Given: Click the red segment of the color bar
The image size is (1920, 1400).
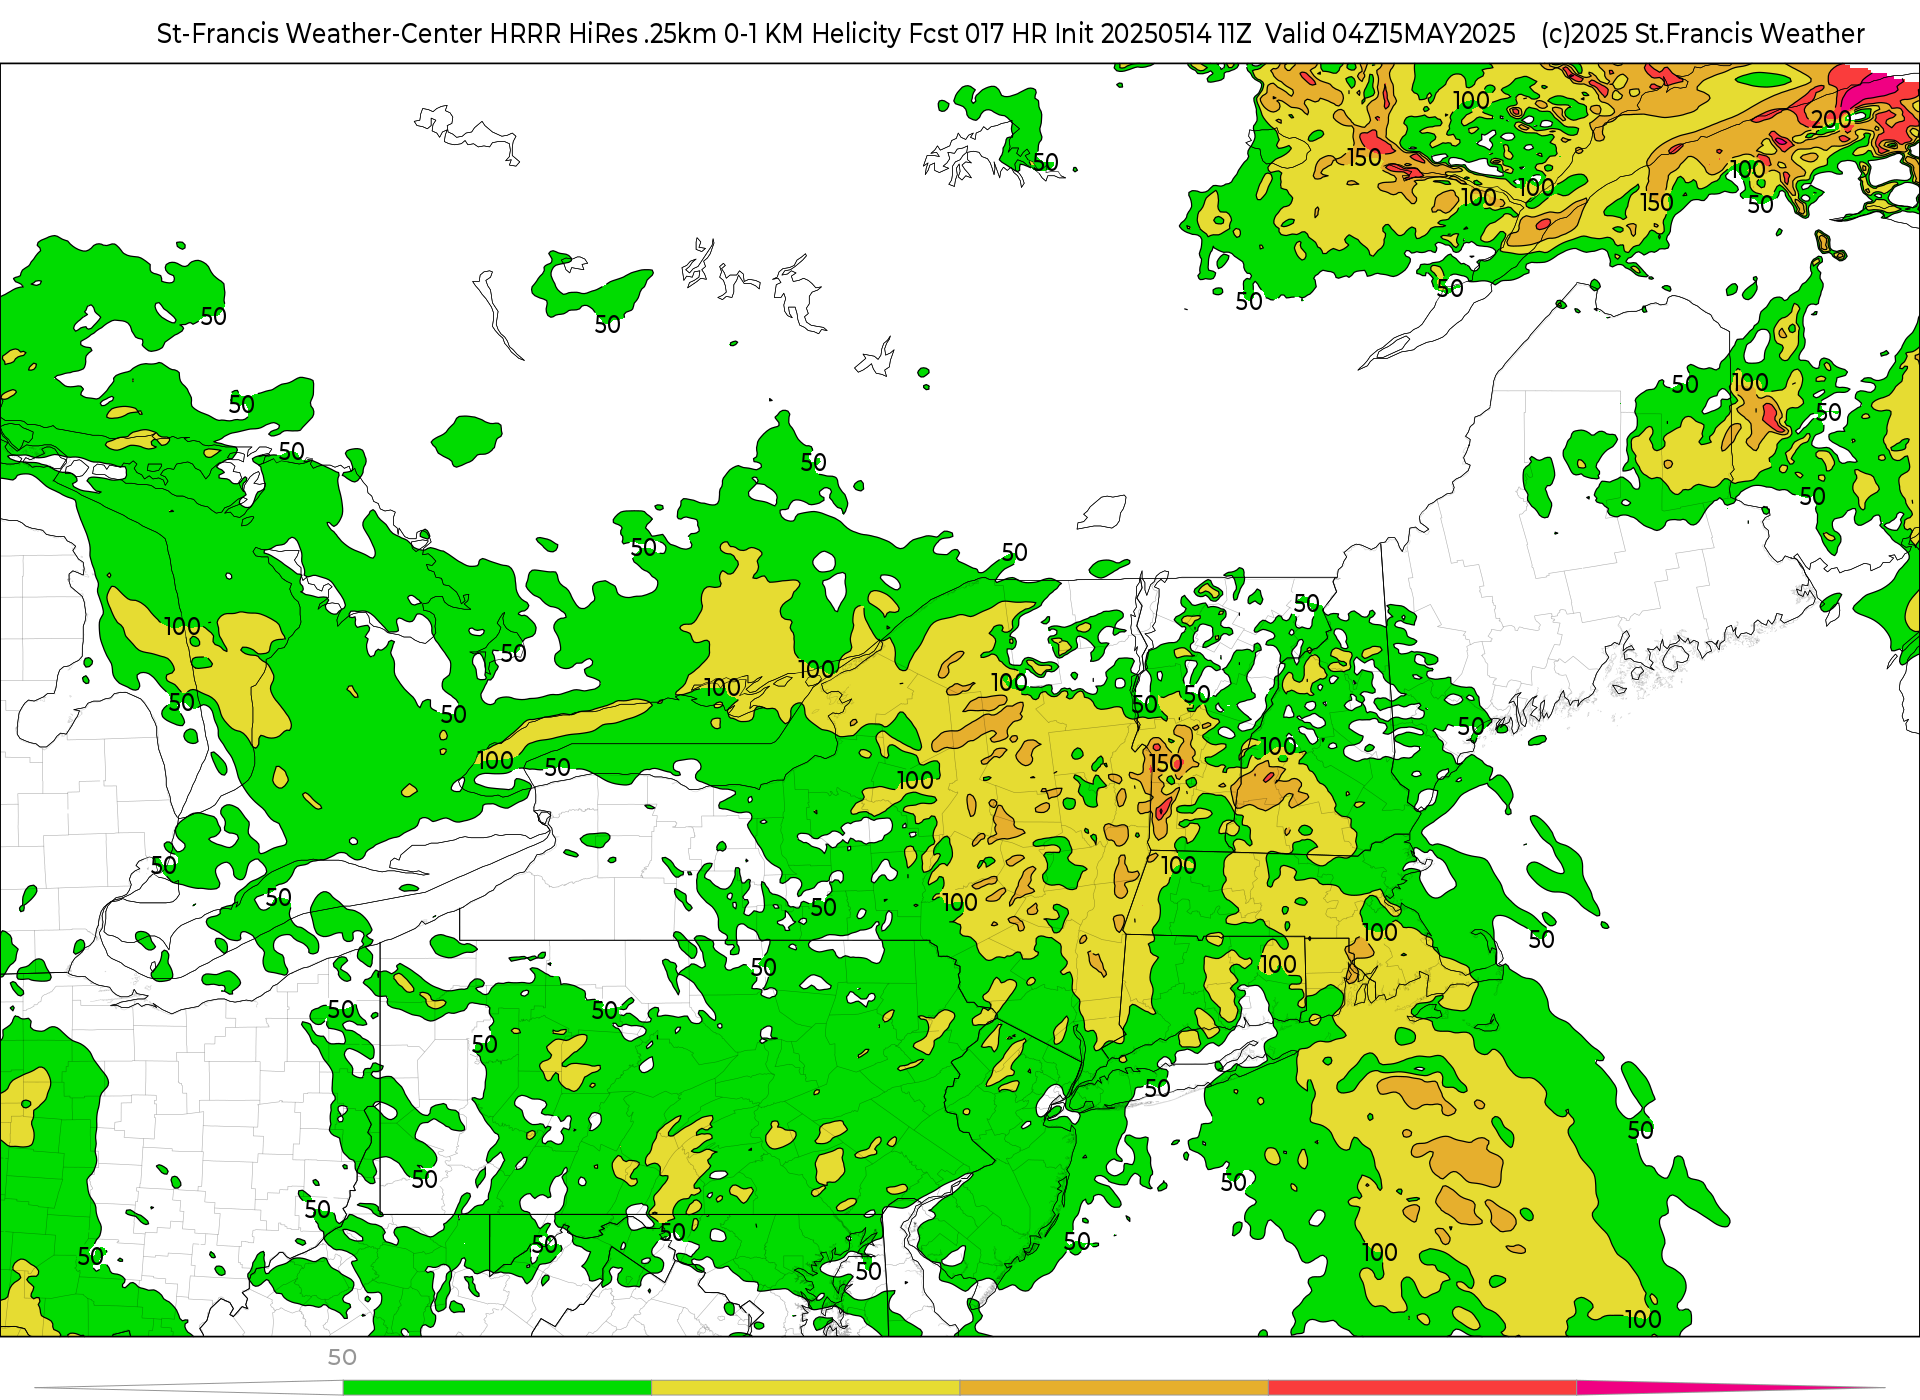Looking at the screenshot, I should 1423,1388.
